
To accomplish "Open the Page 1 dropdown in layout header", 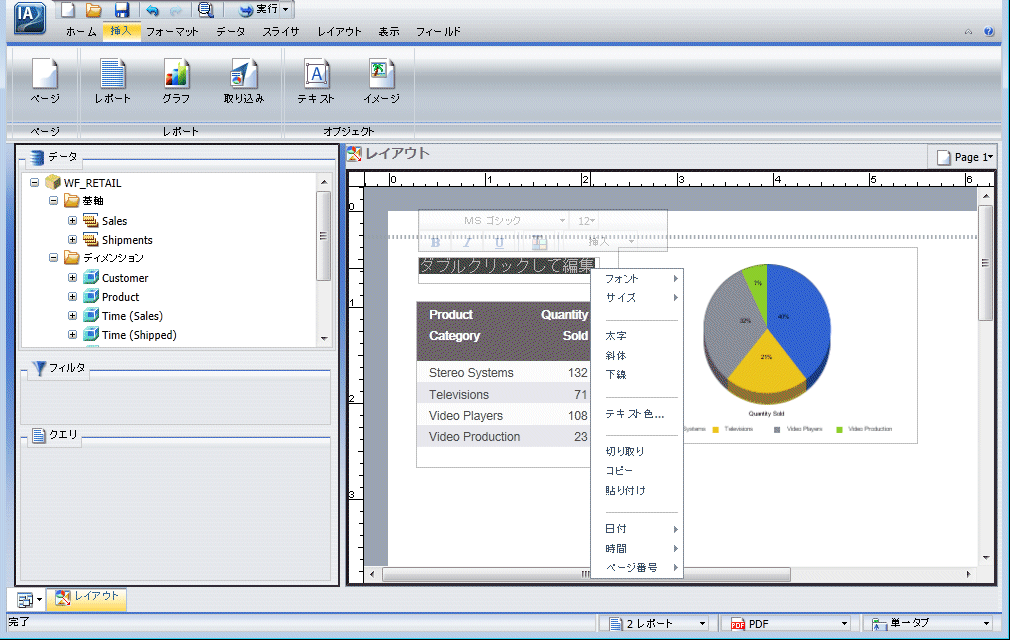I will point(964,157).
